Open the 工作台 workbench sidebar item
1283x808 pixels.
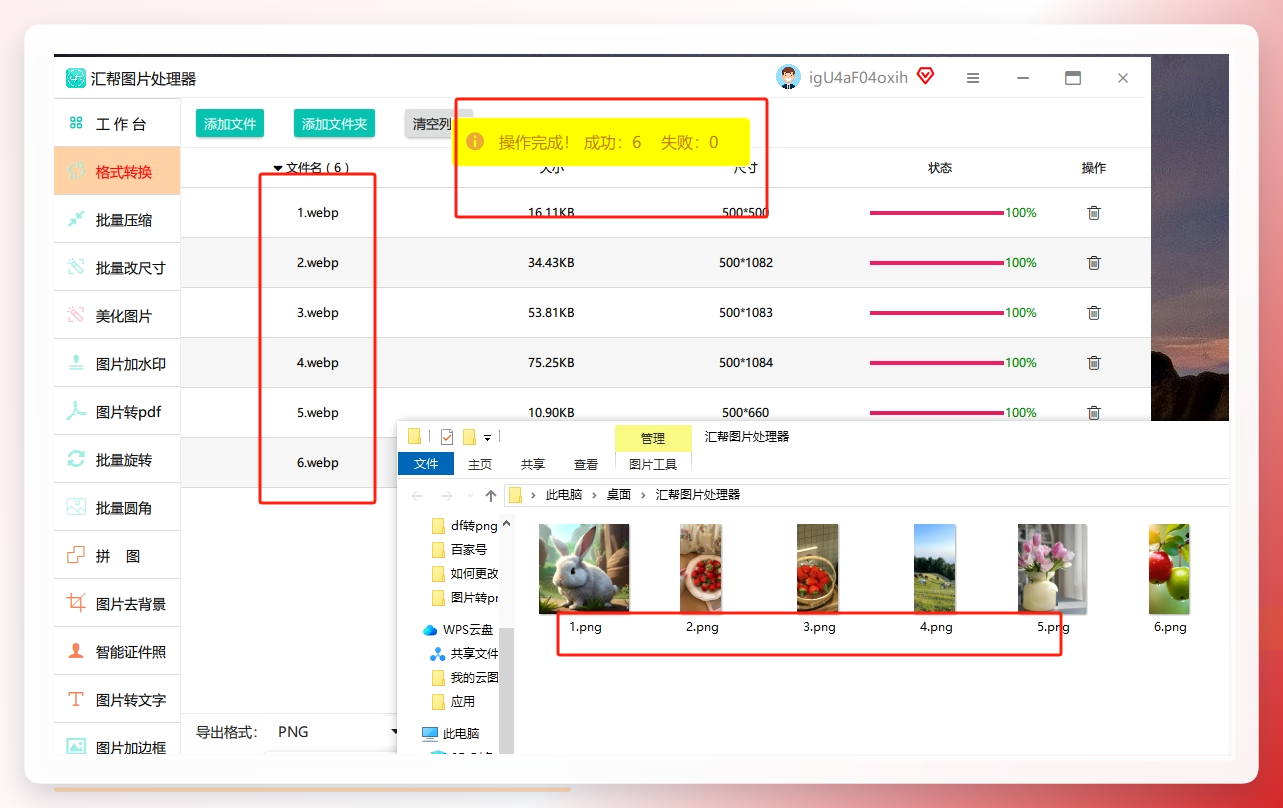click(x=117, y=124)
